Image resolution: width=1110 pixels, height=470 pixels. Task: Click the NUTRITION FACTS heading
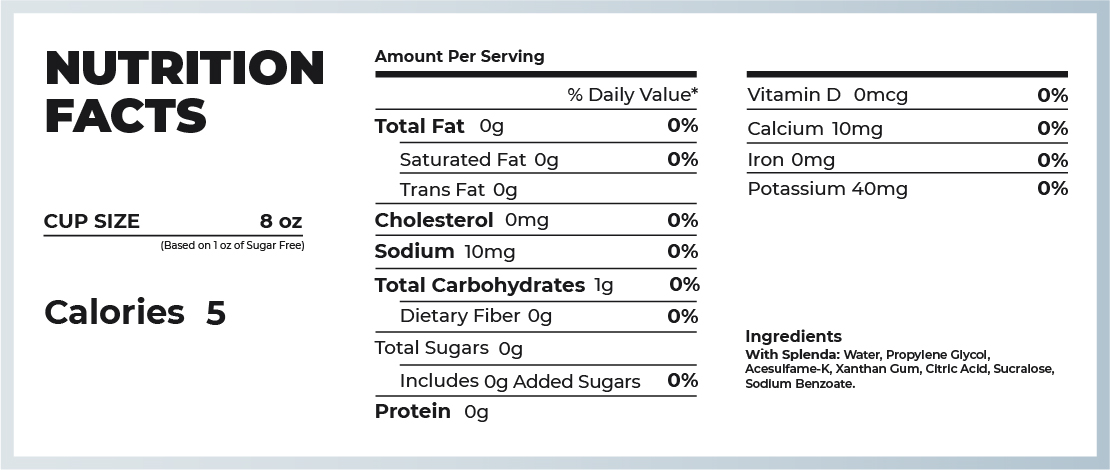(x=184, y=91)
